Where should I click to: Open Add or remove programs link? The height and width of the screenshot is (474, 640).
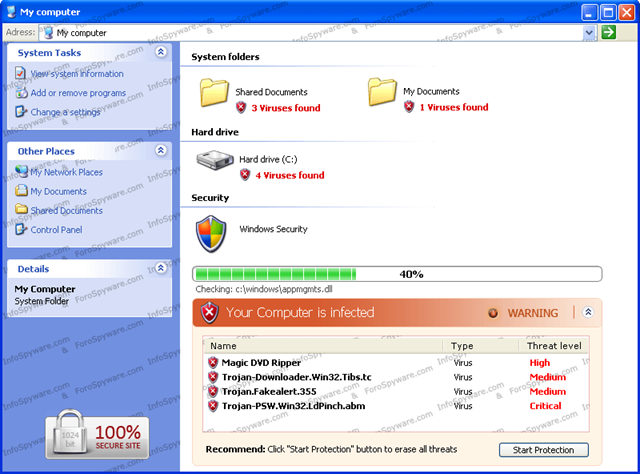[78, 93]
